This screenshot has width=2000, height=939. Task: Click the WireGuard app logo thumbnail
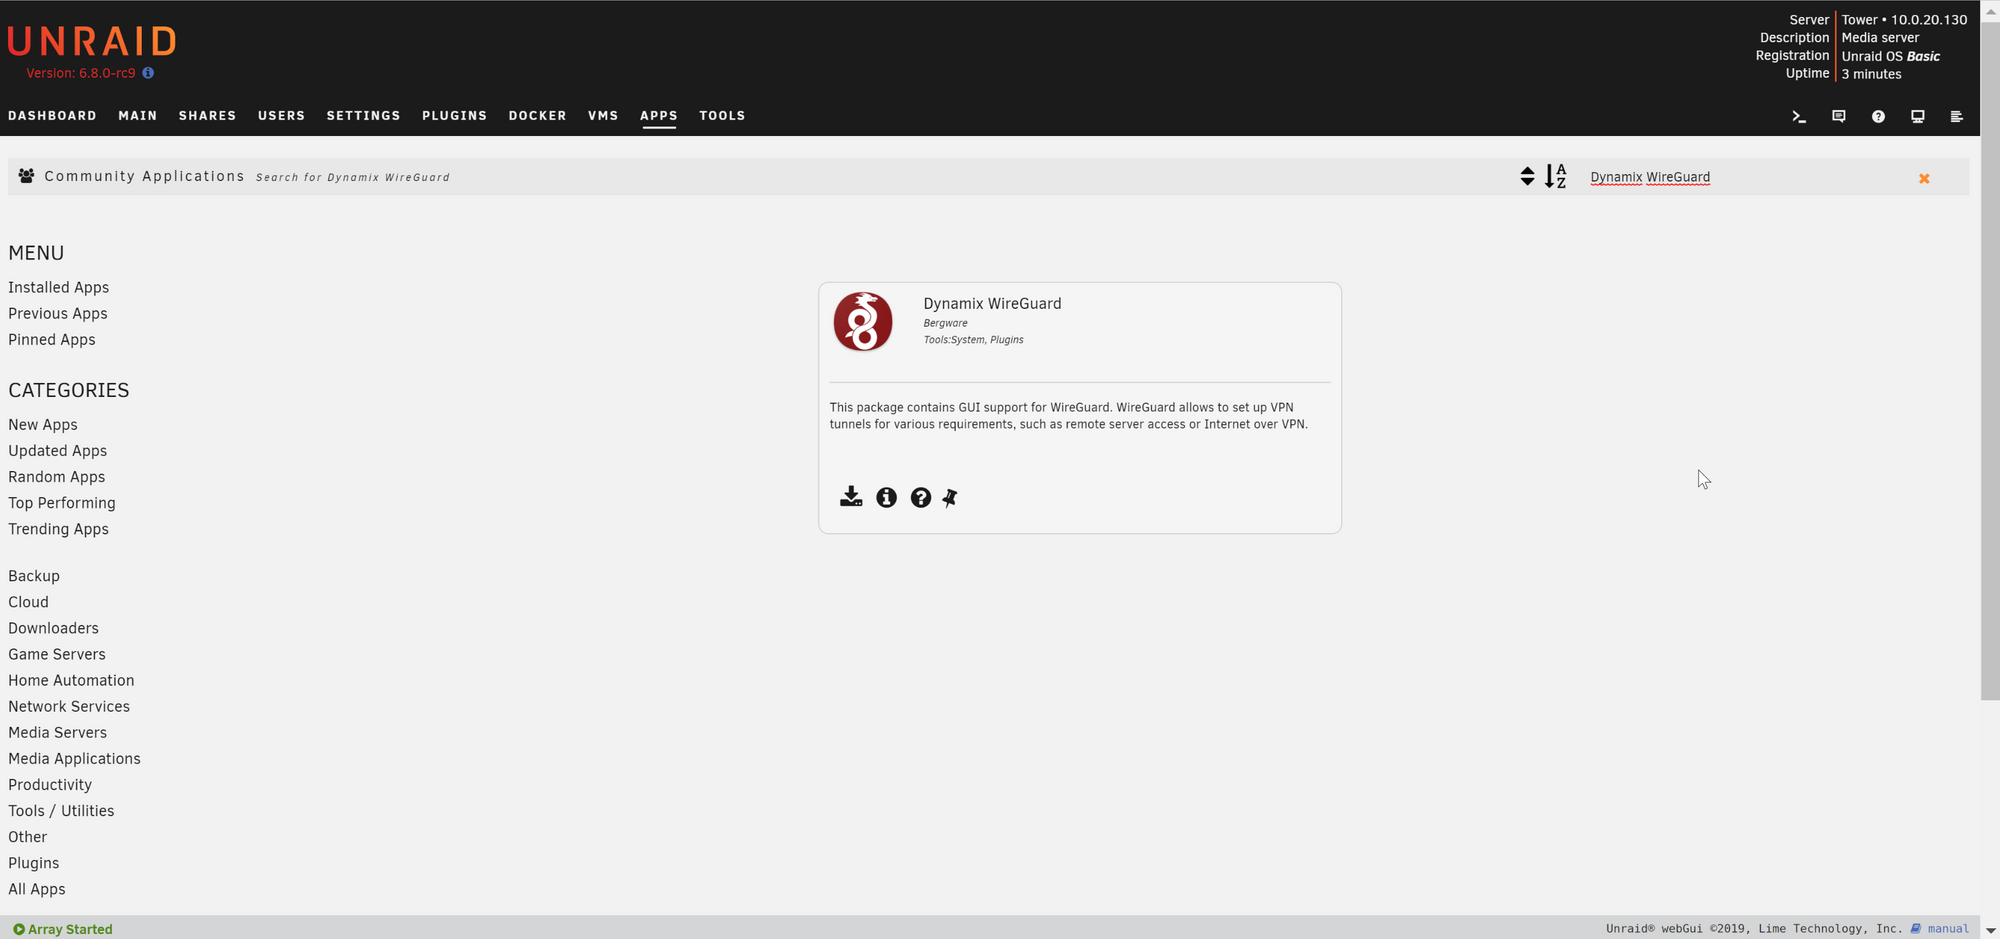pyautogui.click(x=863, y=321)
